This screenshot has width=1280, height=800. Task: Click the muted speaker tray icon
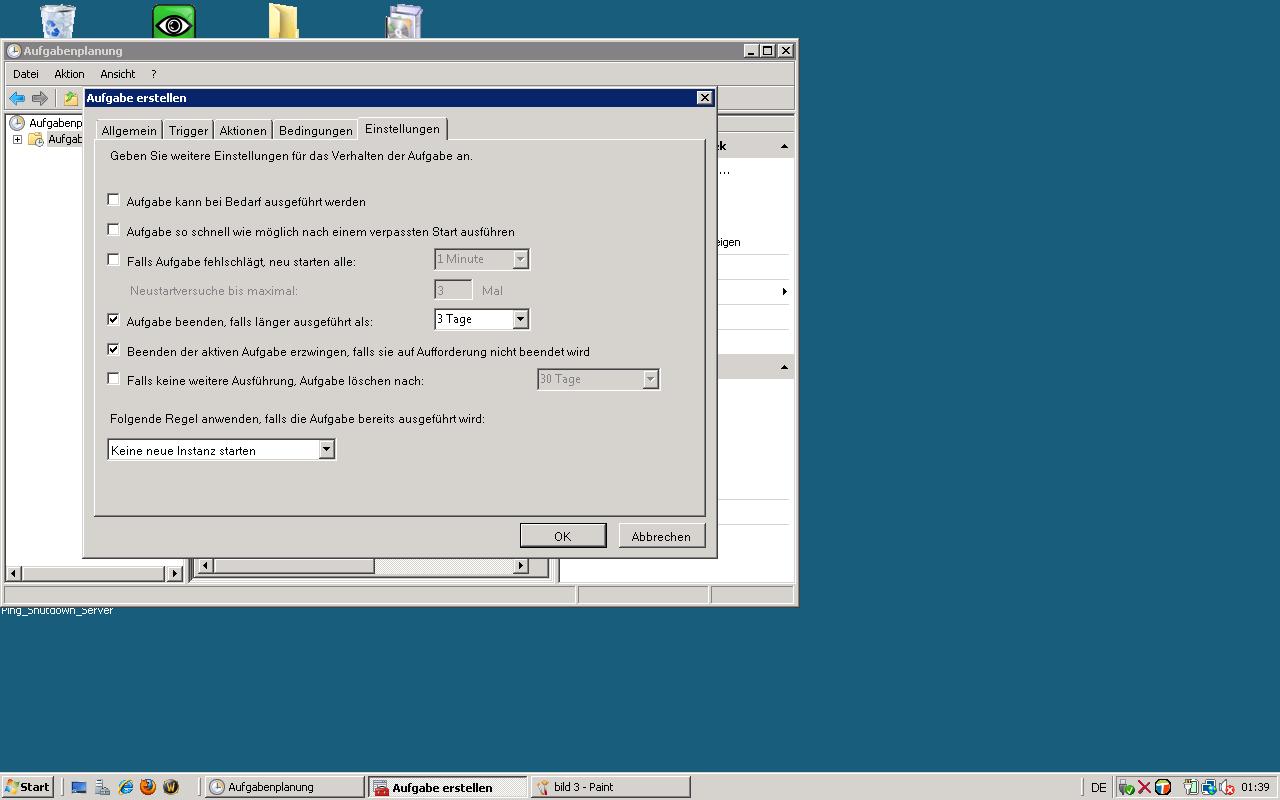1226,787
